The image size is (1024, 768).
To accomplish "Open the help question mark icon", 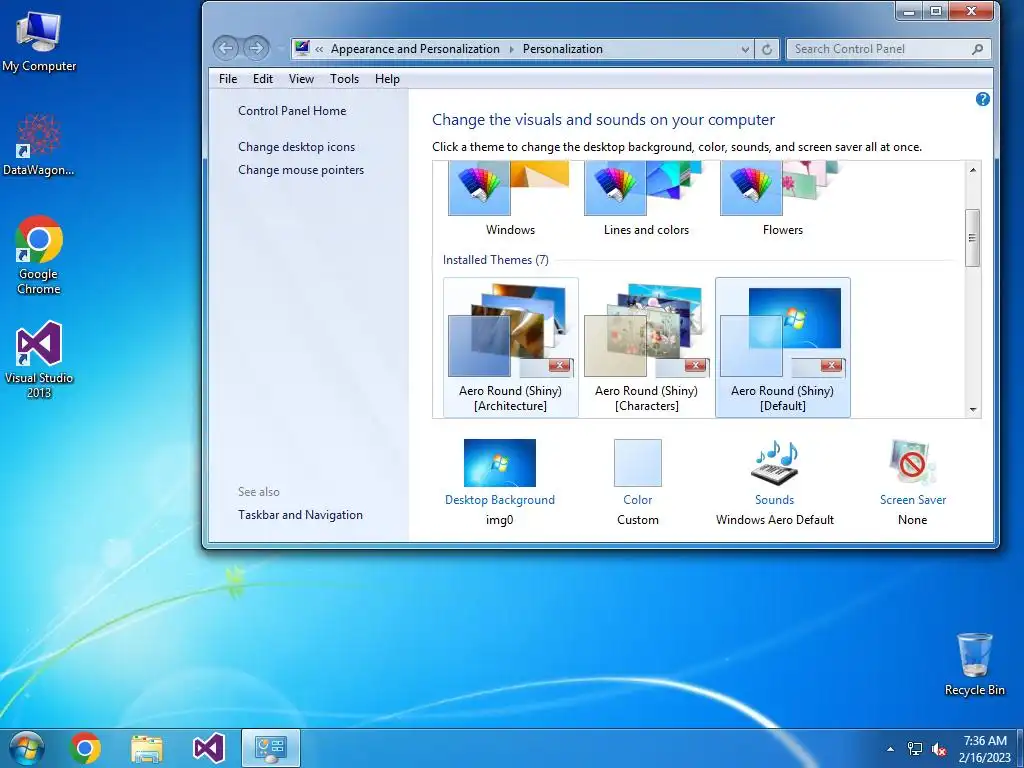I will click(982, 99).
